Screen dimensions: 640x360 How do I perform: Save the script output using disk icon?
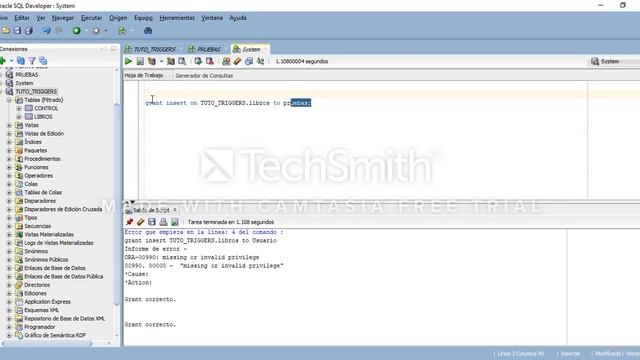[x=152, y=222]
